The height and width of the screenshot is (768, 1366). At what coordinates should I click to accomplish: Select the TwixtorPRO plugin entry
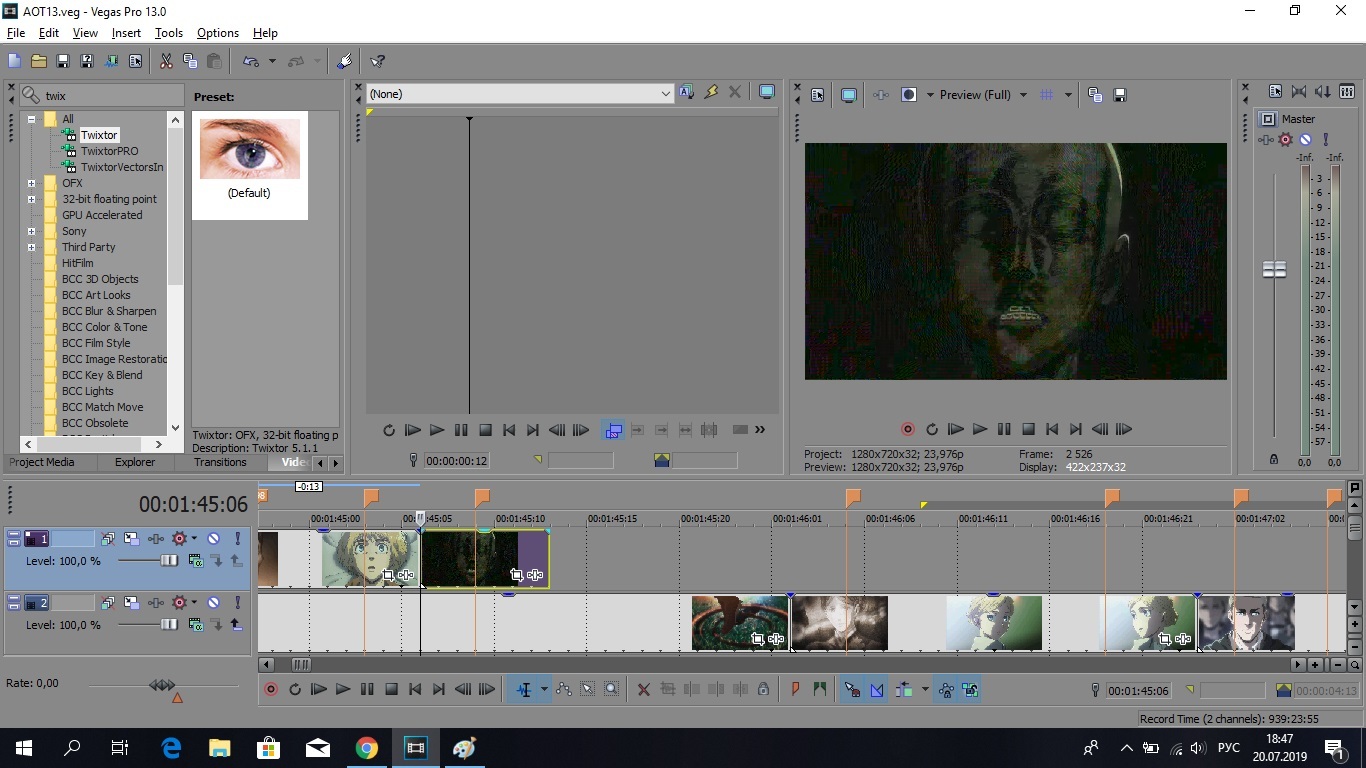(109, 151)
